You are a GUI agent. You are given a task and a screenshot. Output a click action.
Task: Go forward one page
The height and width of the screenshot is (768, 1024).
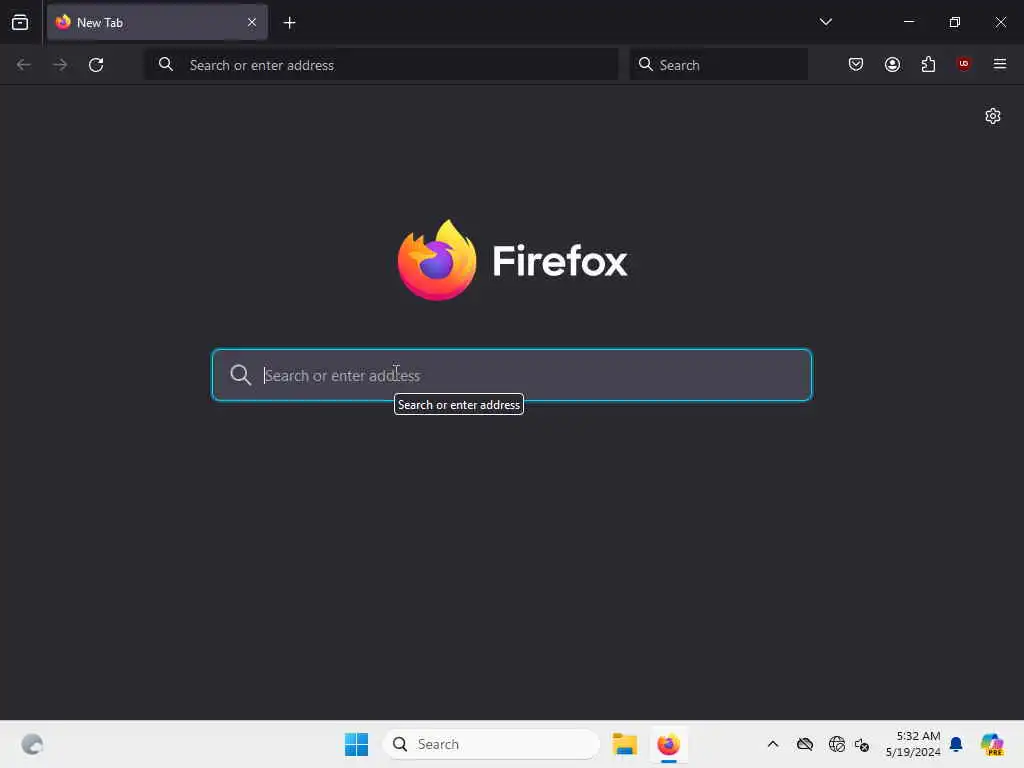pos(60,65)
